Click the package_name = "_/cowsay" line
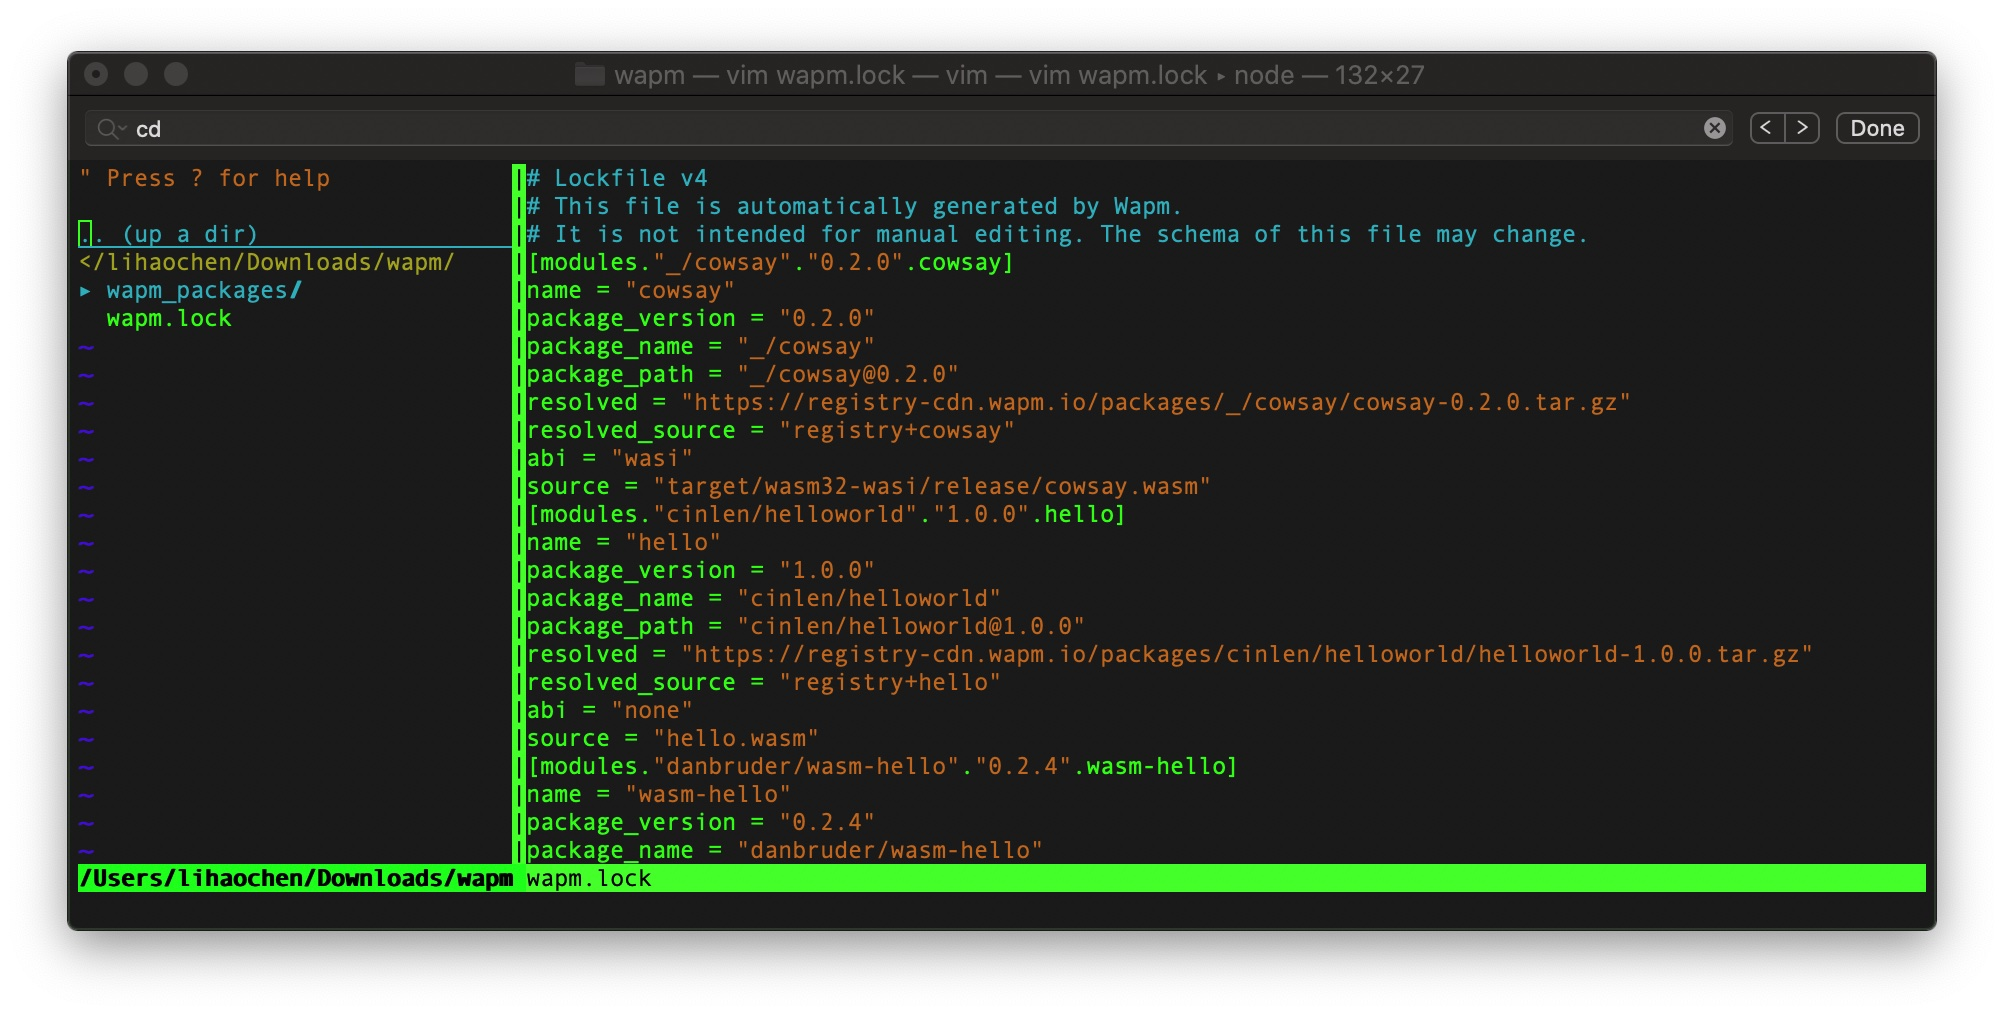This screenshot has height=1014, width=2004. click(701, 346)
